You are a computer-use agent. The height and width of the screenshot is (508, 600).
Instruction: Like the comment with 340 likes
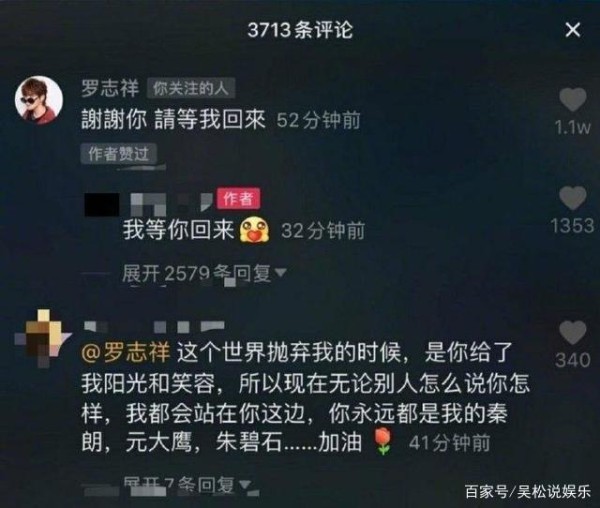(572, 332)
